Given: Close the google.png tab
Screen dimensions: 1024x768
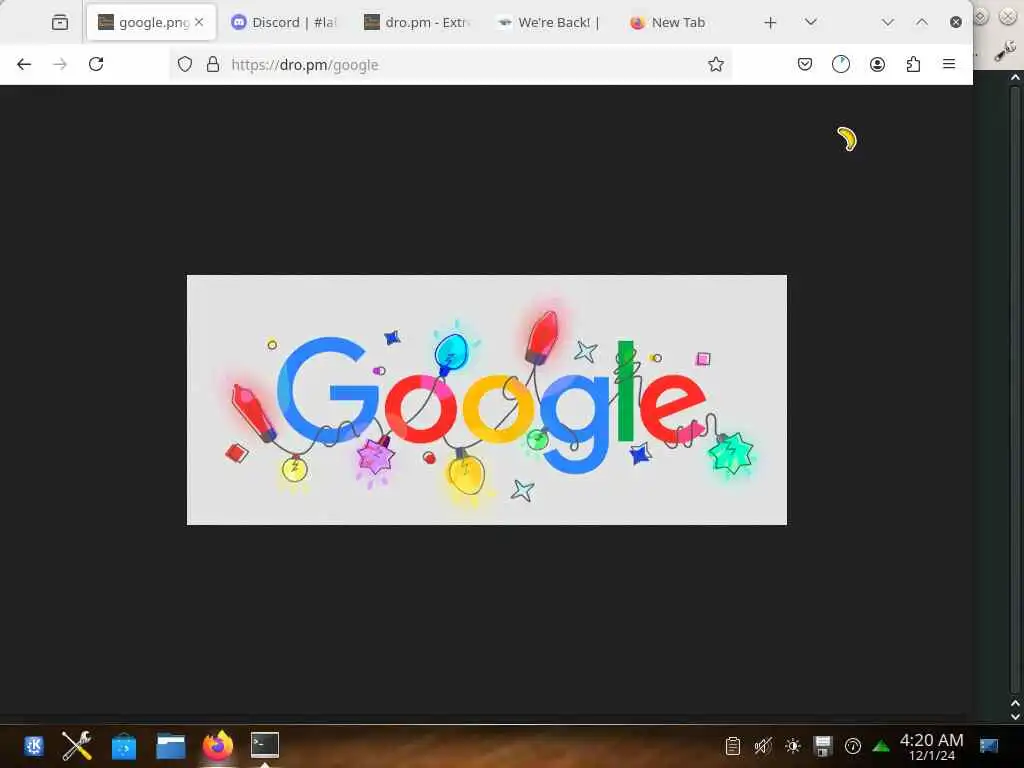Looking at the screenshot, I should (199, 22).
